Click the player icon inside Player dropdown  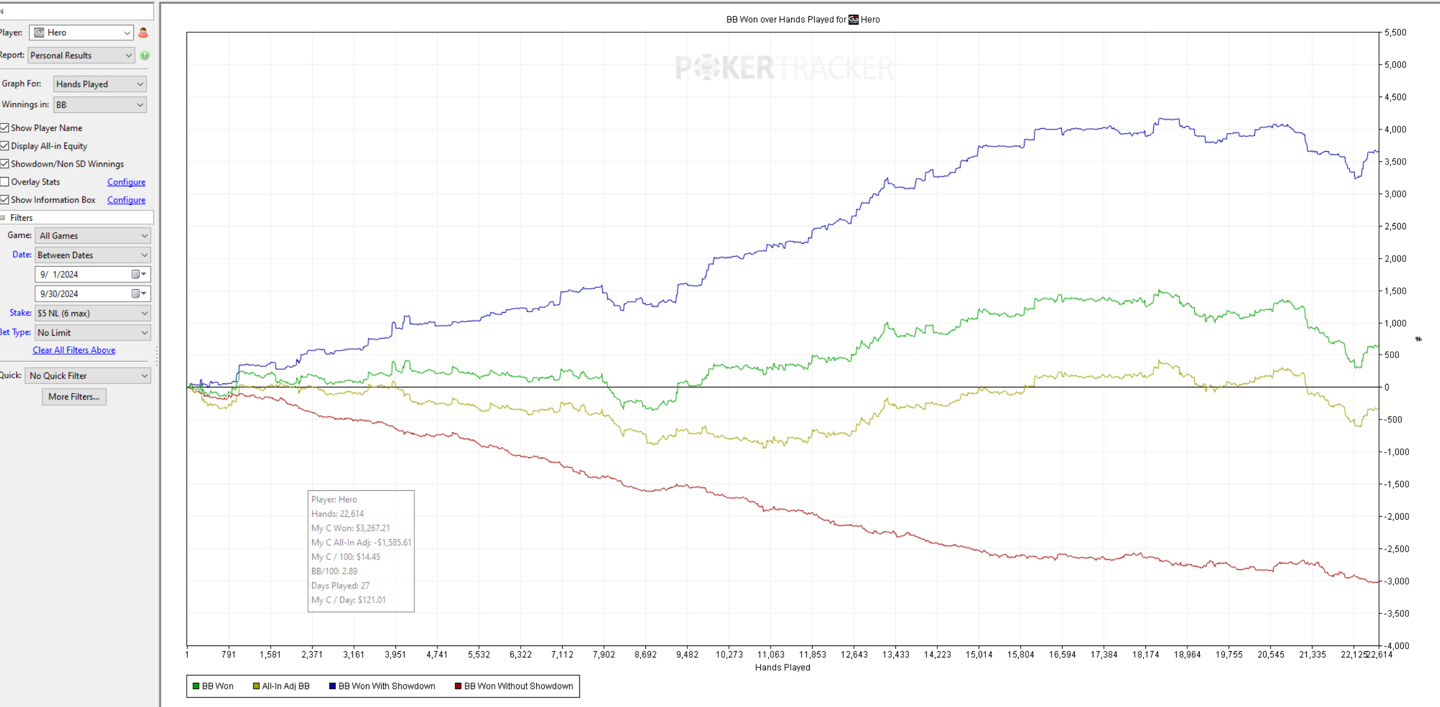[39, 33]
